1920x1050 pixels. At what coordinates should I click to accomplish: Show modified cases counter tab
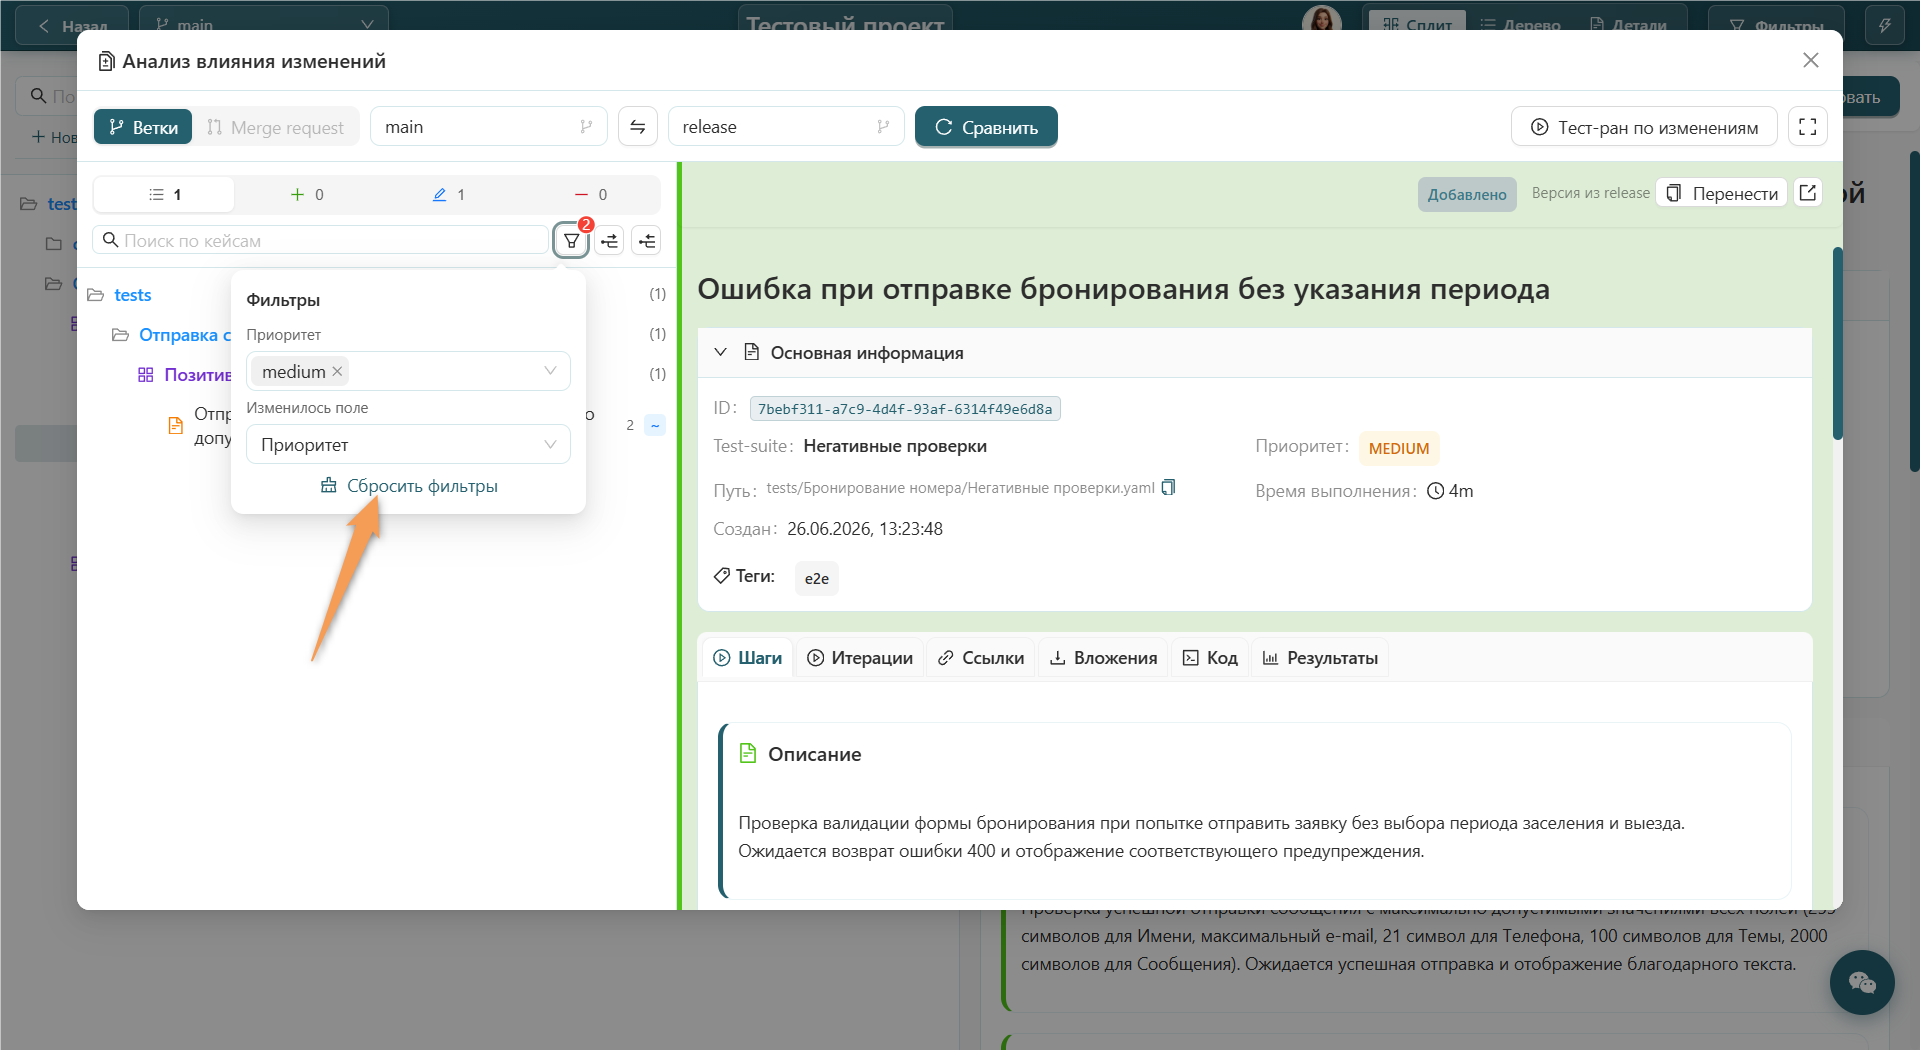click(448, 194)
